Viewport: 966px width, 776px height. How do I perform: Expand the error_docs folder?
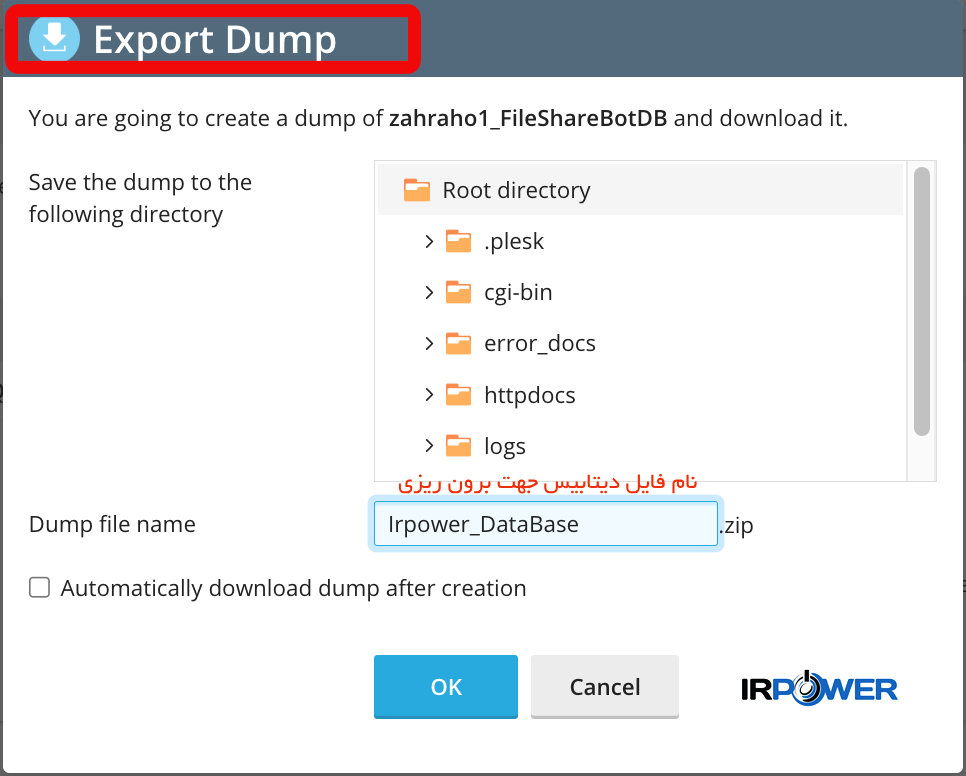click(x=429, y=344)
